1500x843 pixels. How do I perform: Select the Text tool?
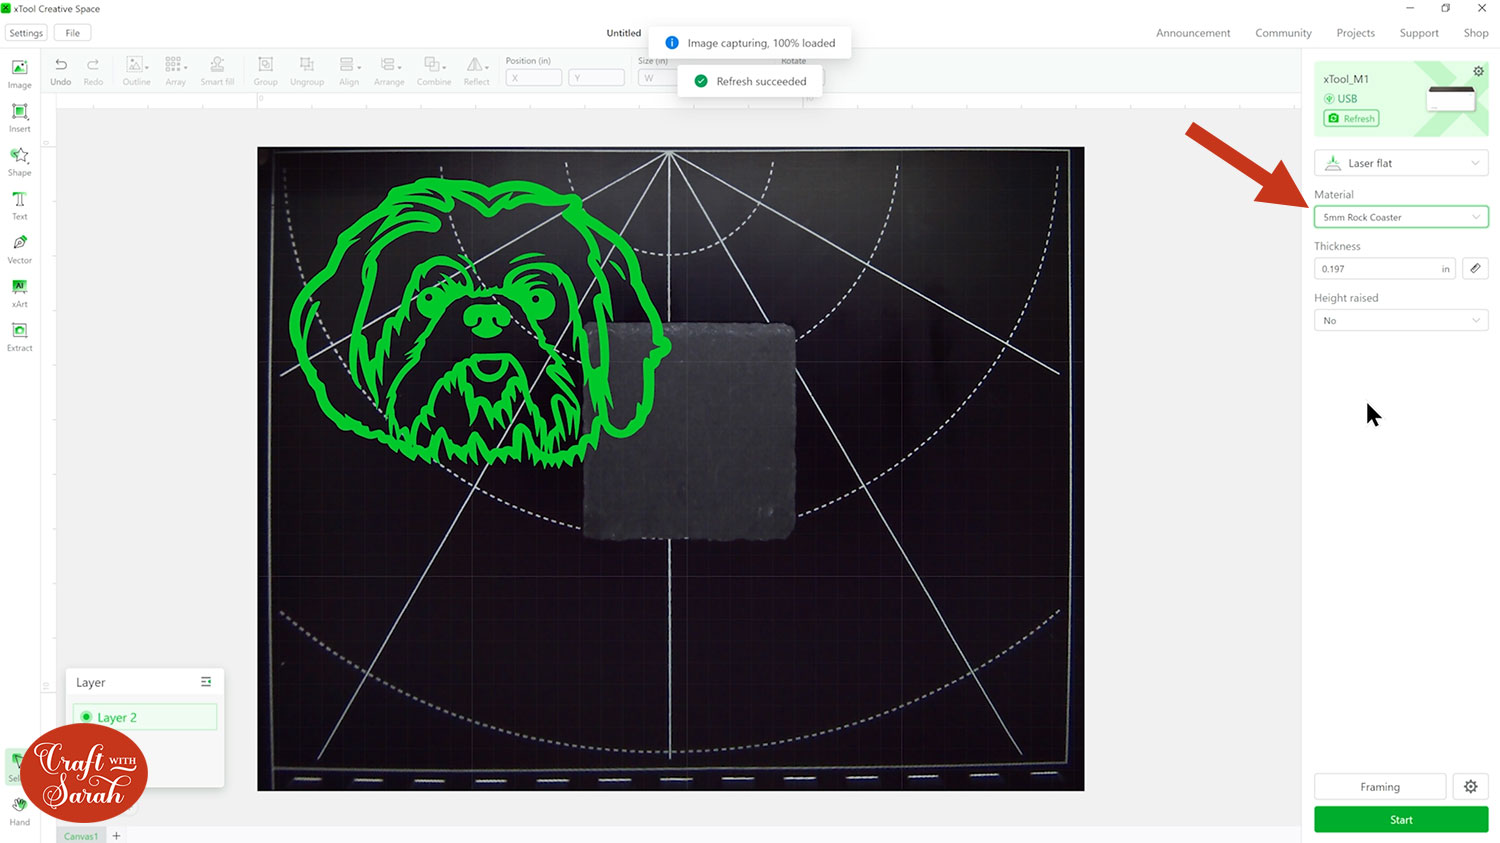[19, 206]
